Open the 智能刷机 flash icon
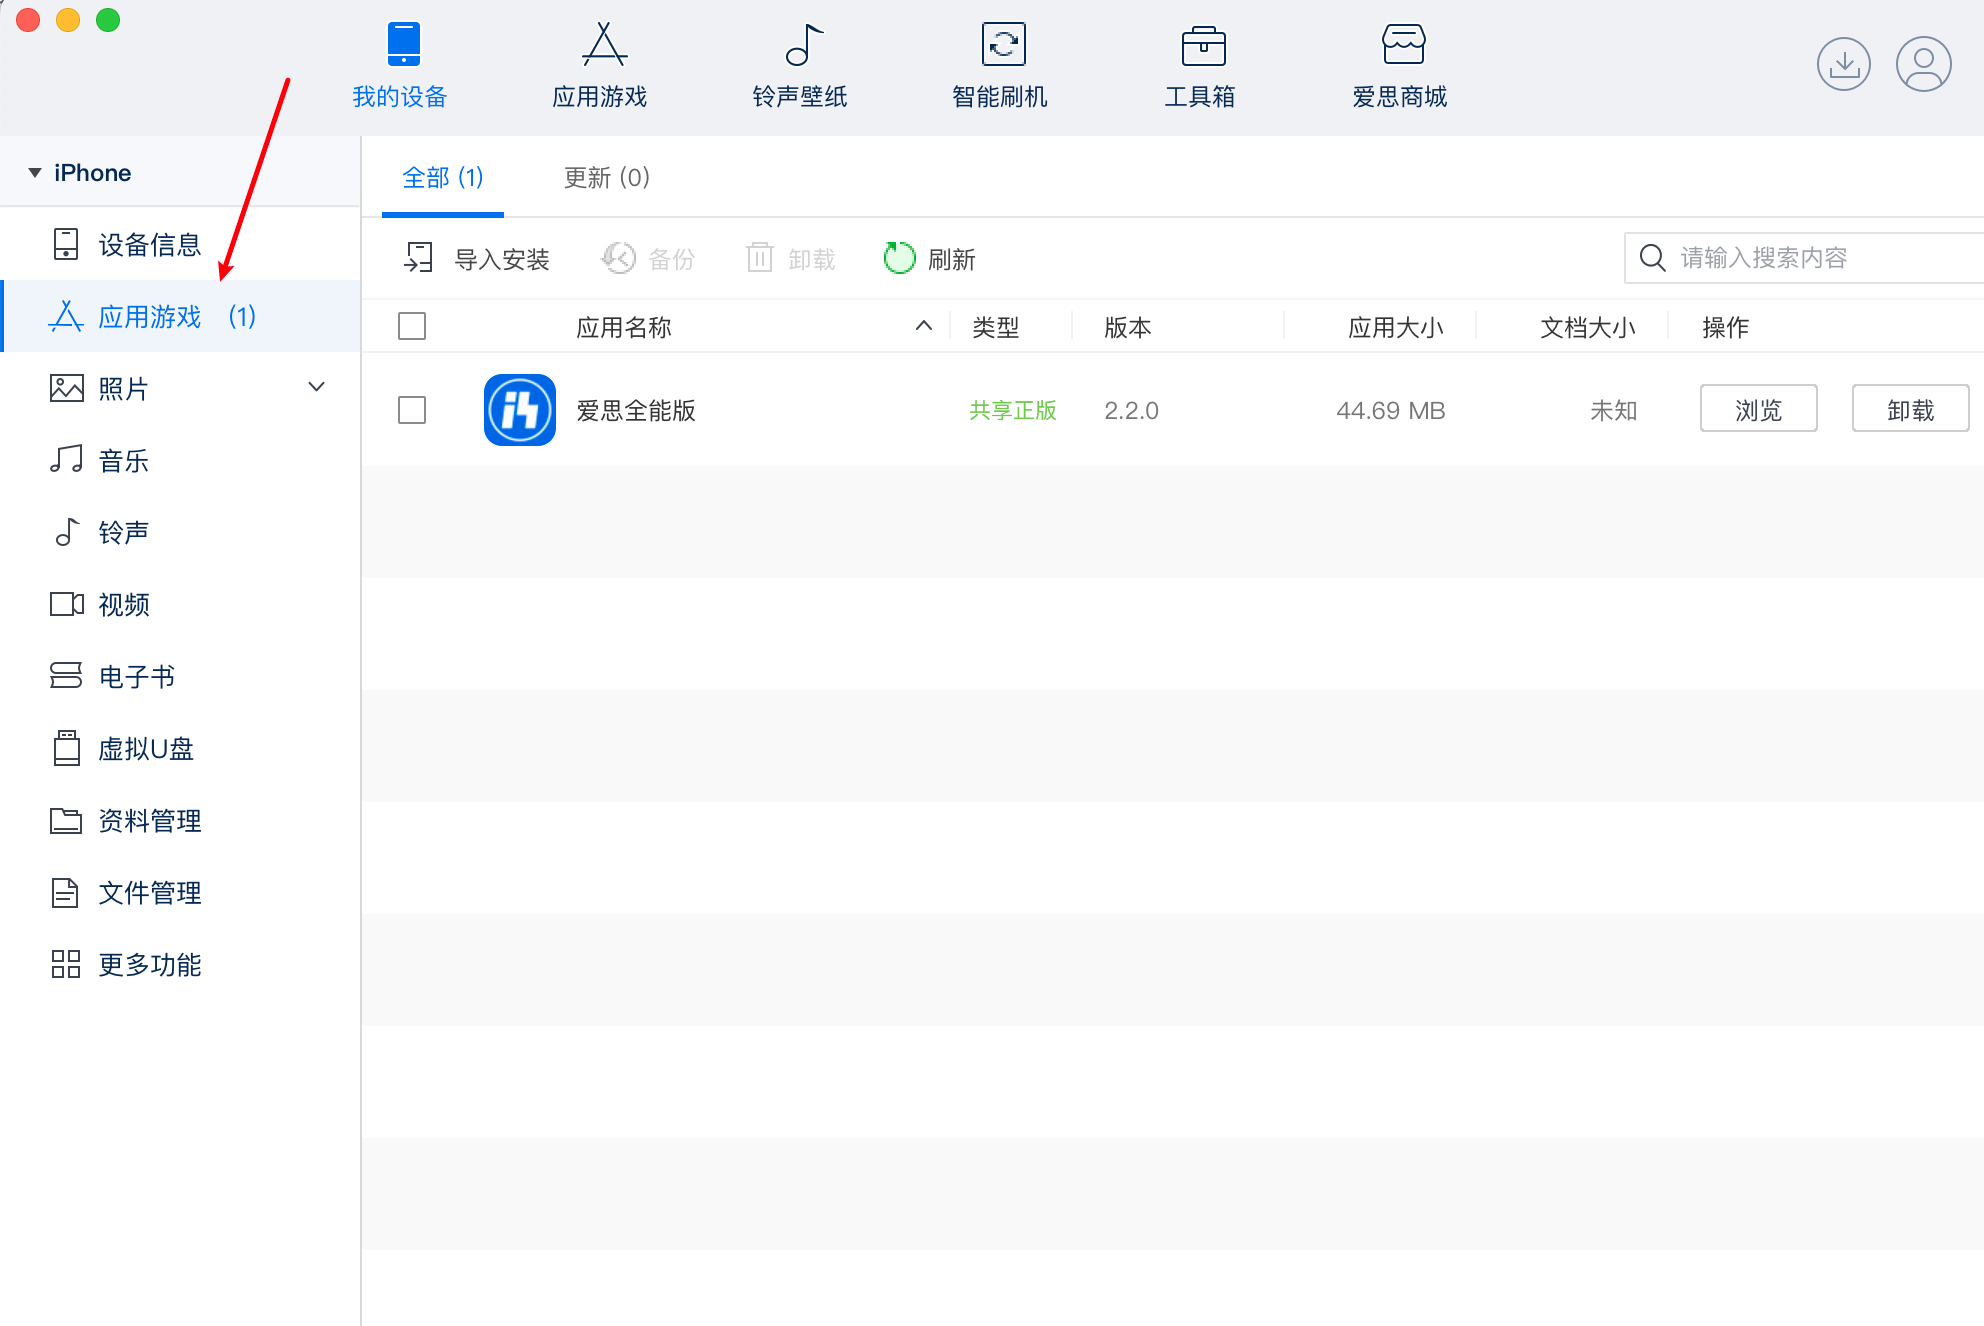The image size is (1984, 1326). (x=1003, y=44)
